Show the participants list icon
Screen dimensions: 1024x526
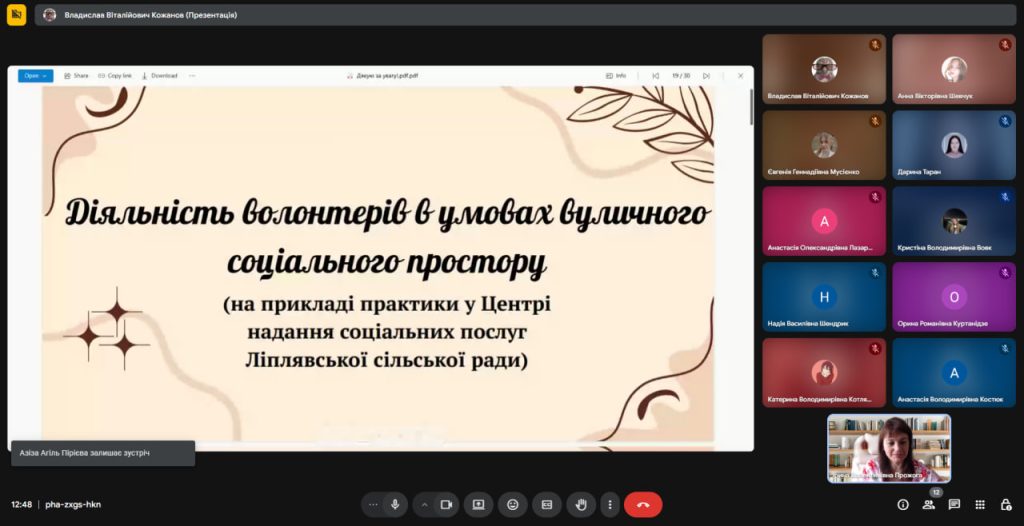pyautogui.click(x=929, y=505)
